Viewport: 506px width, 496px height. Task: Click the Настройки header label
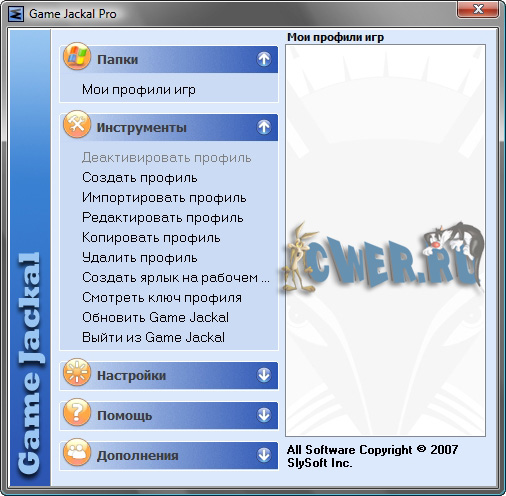click(x=131, y=376)
